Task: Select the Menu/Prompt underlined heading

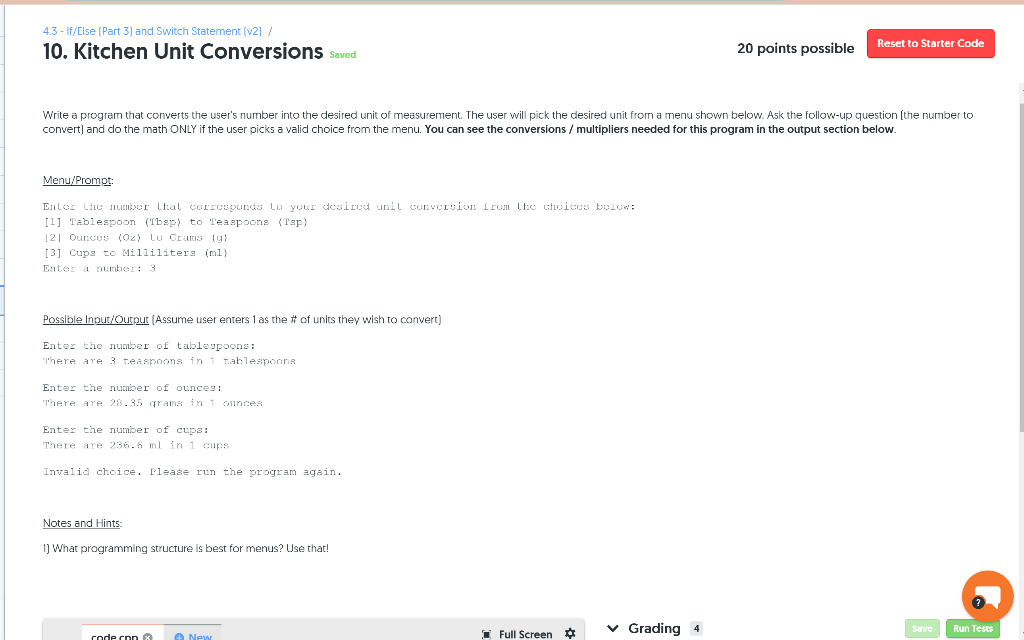Action: (x=77, y=180)
